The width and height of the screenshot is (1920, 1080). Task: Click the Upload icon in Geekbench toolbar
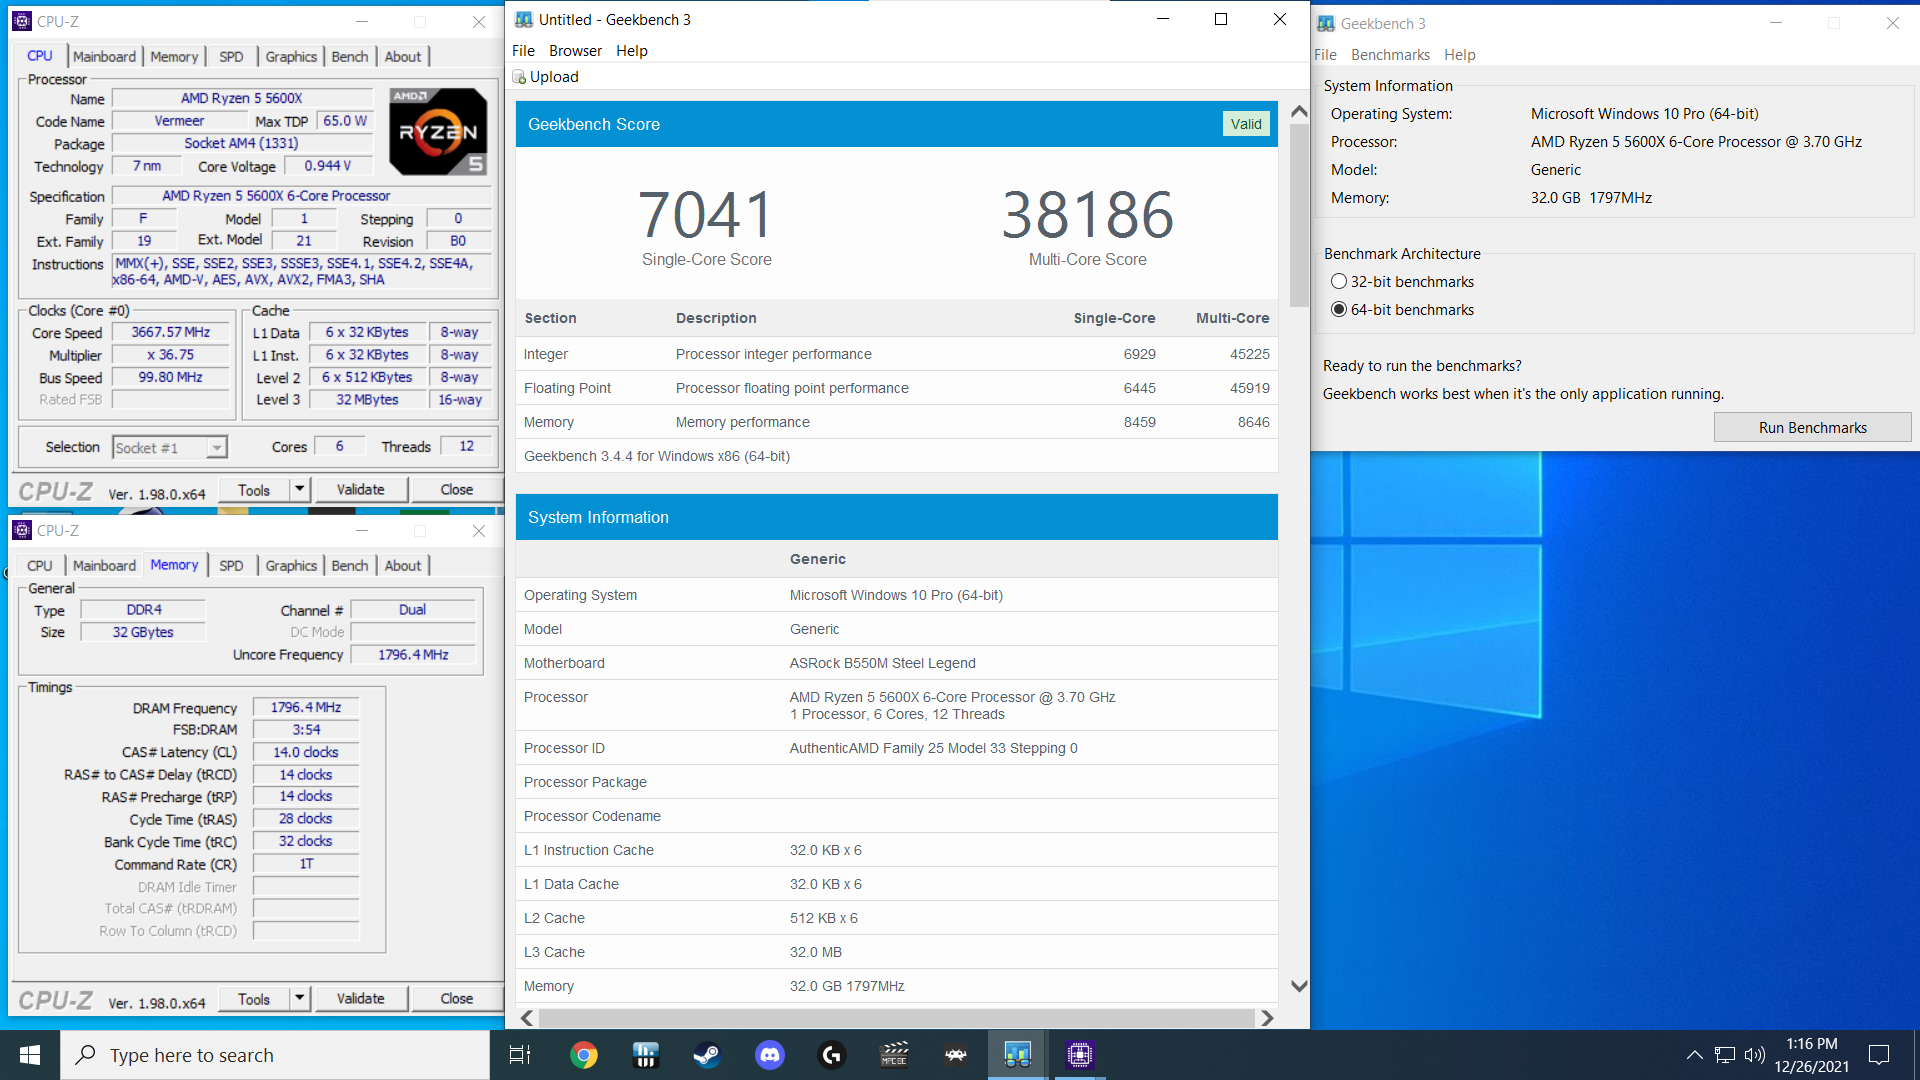coord(519,77)
